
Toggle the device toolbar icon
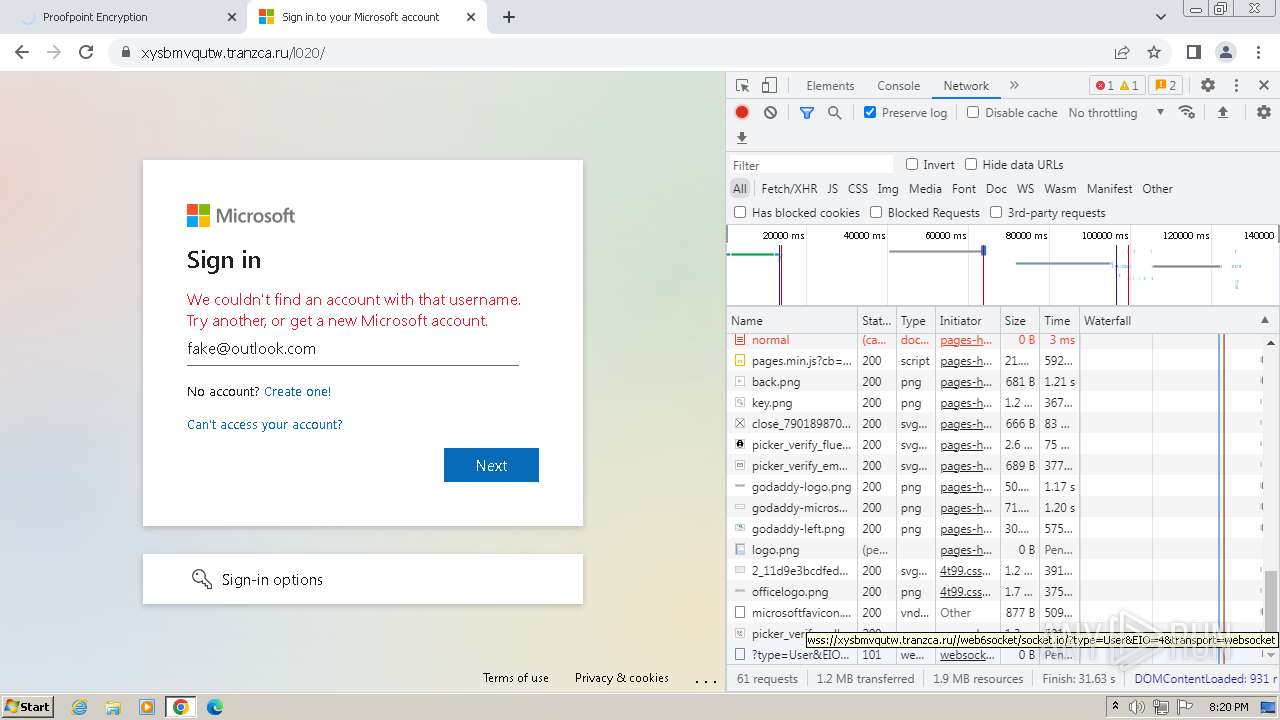769,86
